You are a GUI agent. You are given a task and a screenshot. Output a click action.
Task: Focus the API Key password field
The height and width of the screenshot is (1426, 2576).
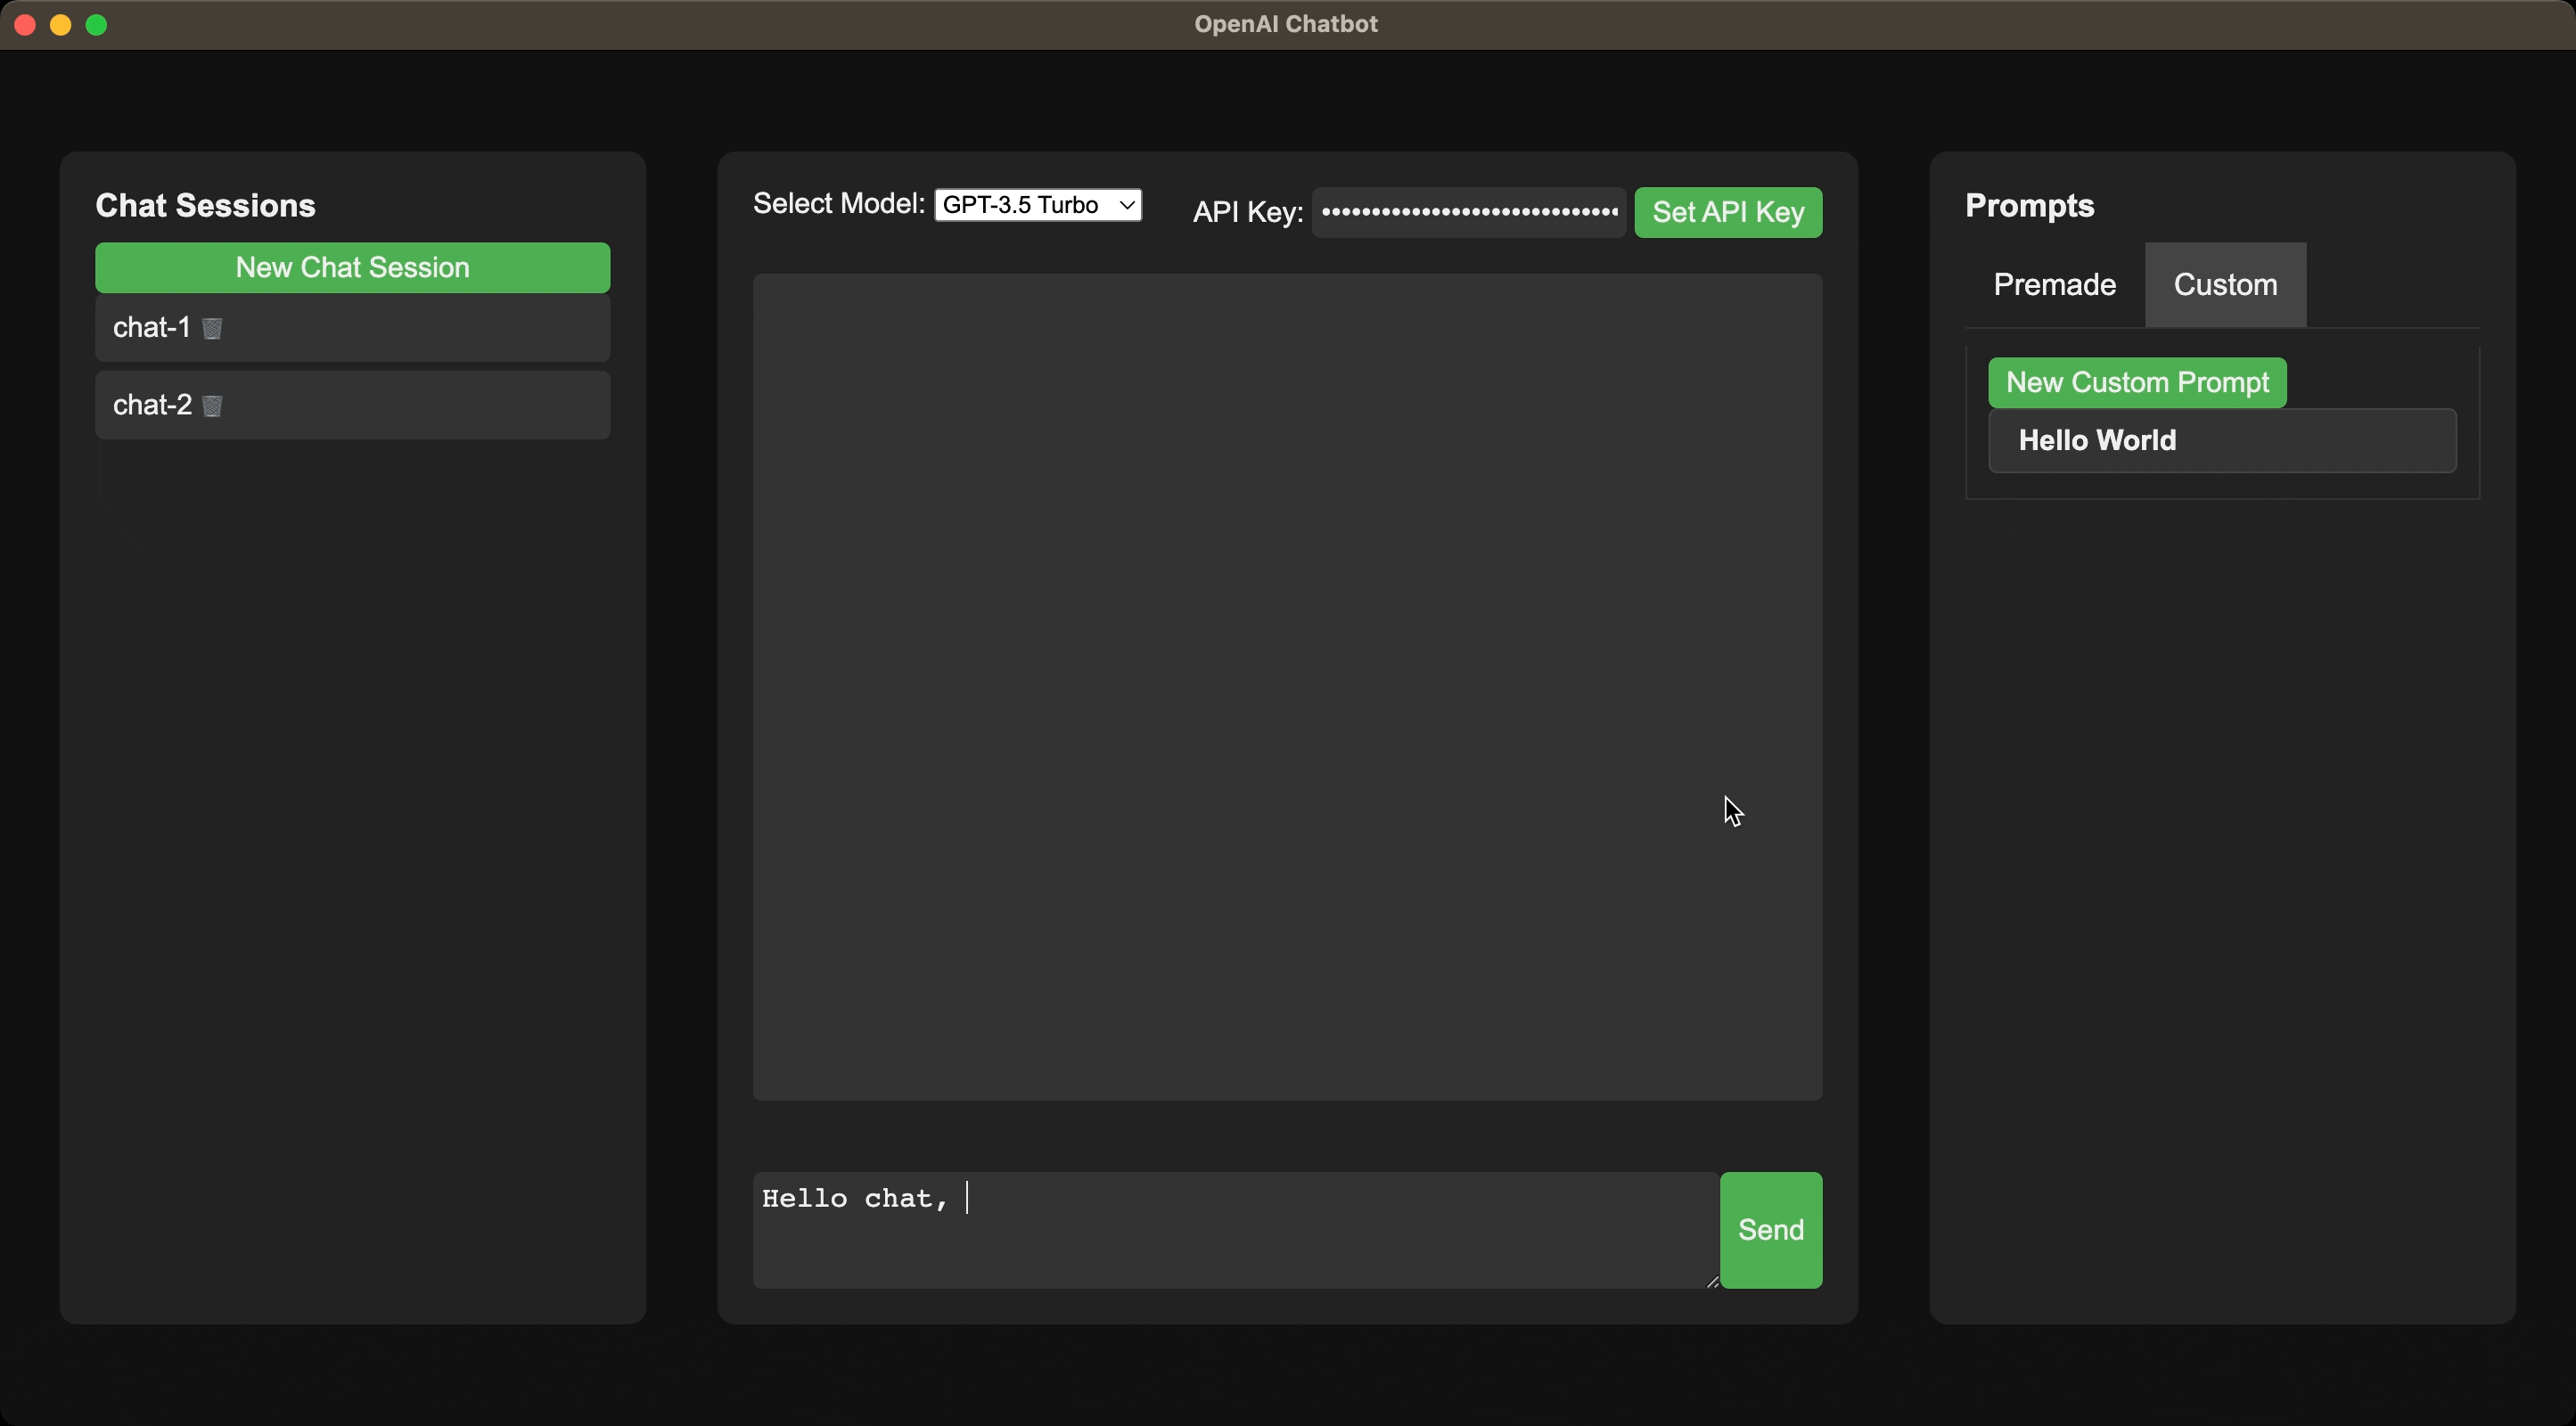pyautogui.click(x=1468, y=212)
